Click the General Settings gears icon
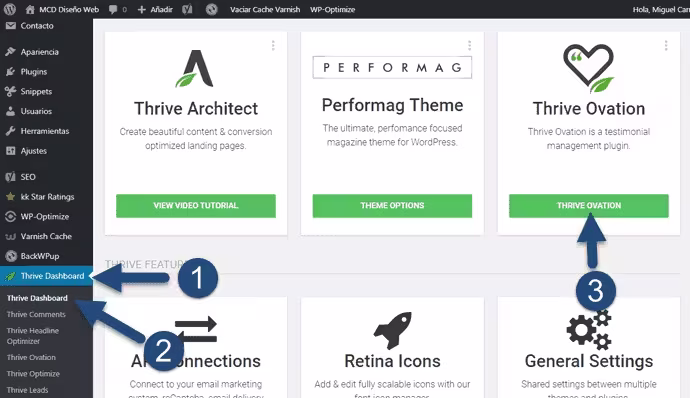 click(x=589, y=330)
